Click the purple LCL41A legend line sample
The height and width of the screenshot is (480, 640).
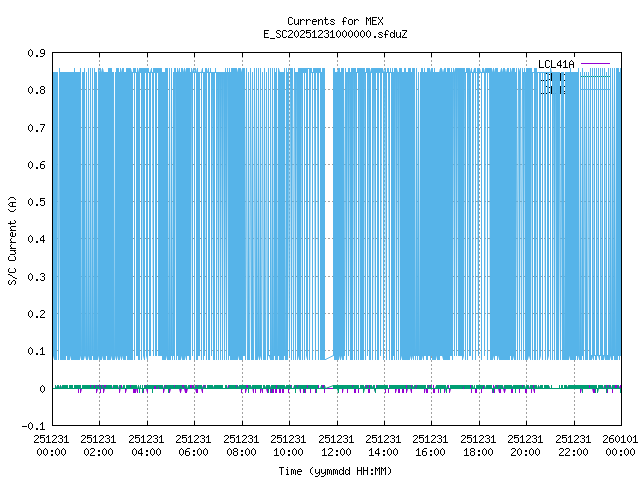click(595, 65)
